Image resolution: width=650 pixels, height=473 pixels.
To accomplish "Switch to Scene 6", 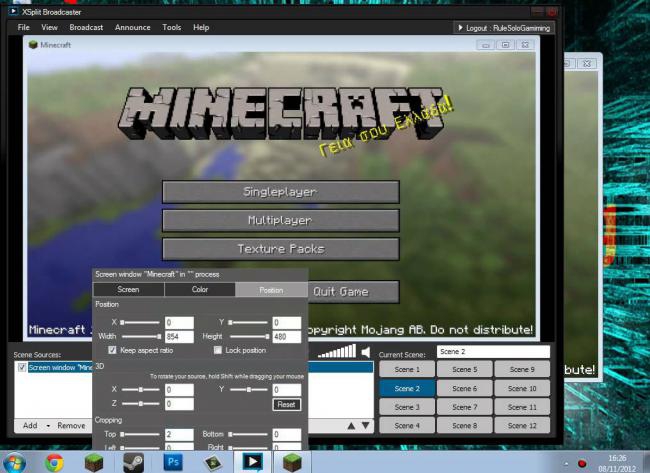I will coord(465,388).
